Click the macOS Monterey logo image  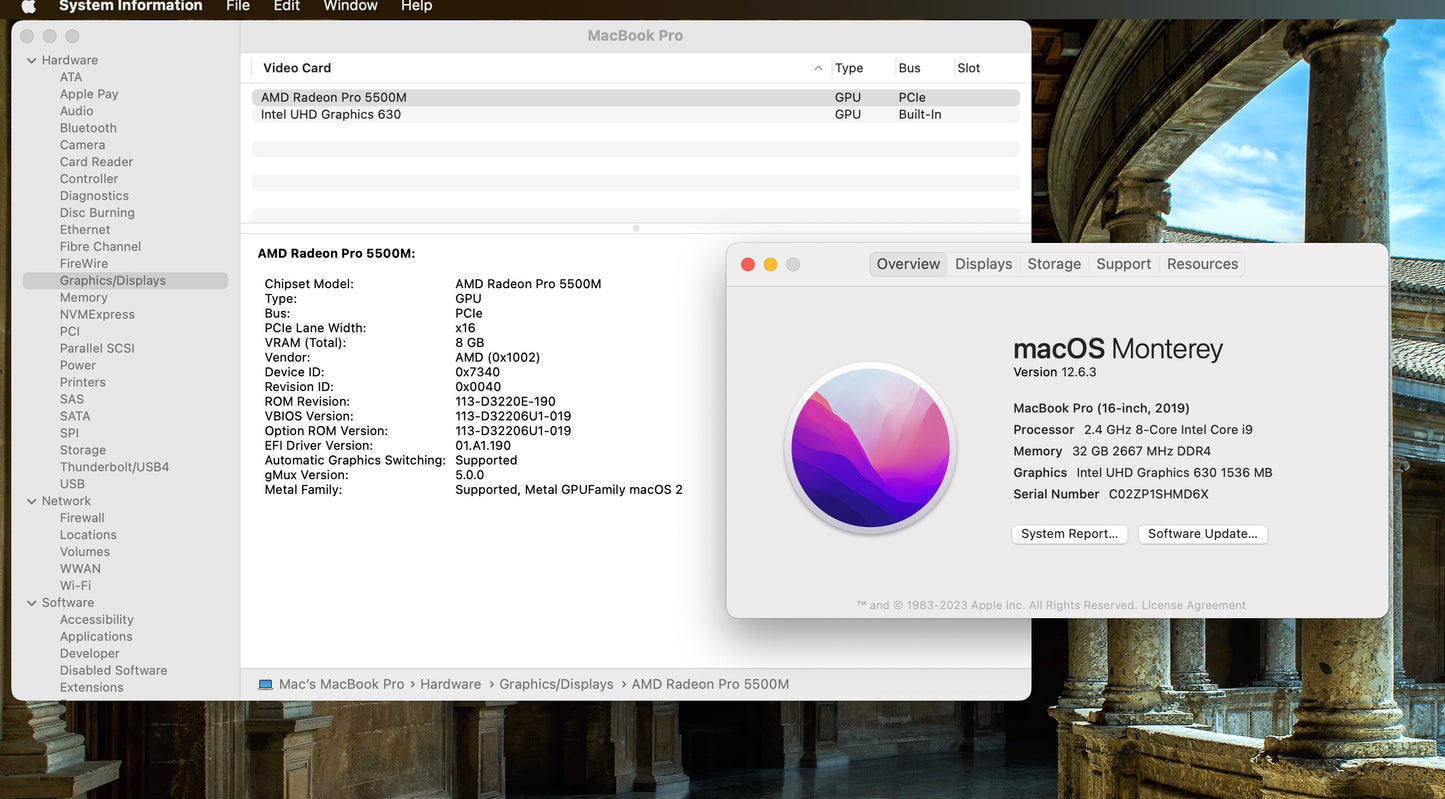pos(870,447)
